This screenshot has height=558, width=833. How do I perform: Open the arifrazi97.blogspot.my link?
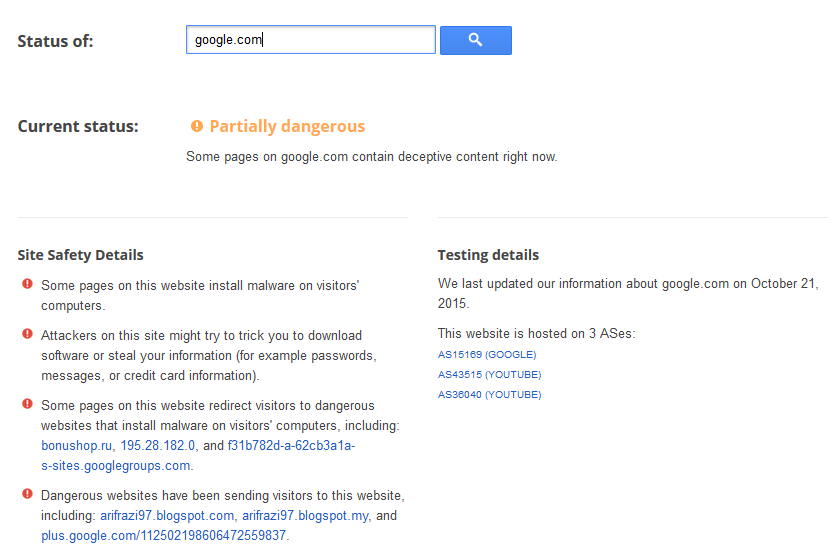tap(306, 516)
